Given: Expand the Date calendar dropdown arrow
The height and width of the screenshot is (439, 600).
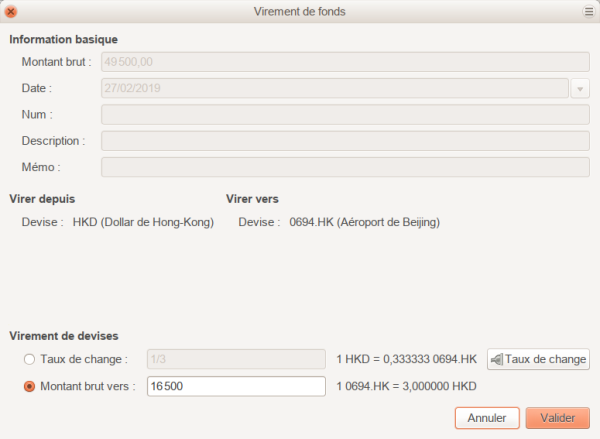Looking at the screenshot, I should click(x=580, y=88).
